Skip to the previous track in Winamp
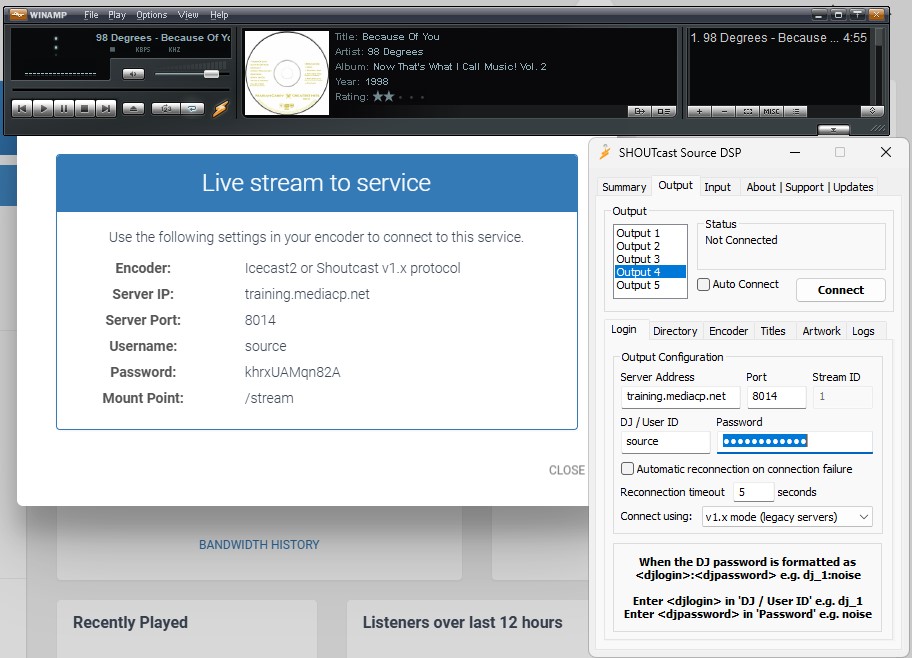The image size is (912, 658). [x=22, y=109]
